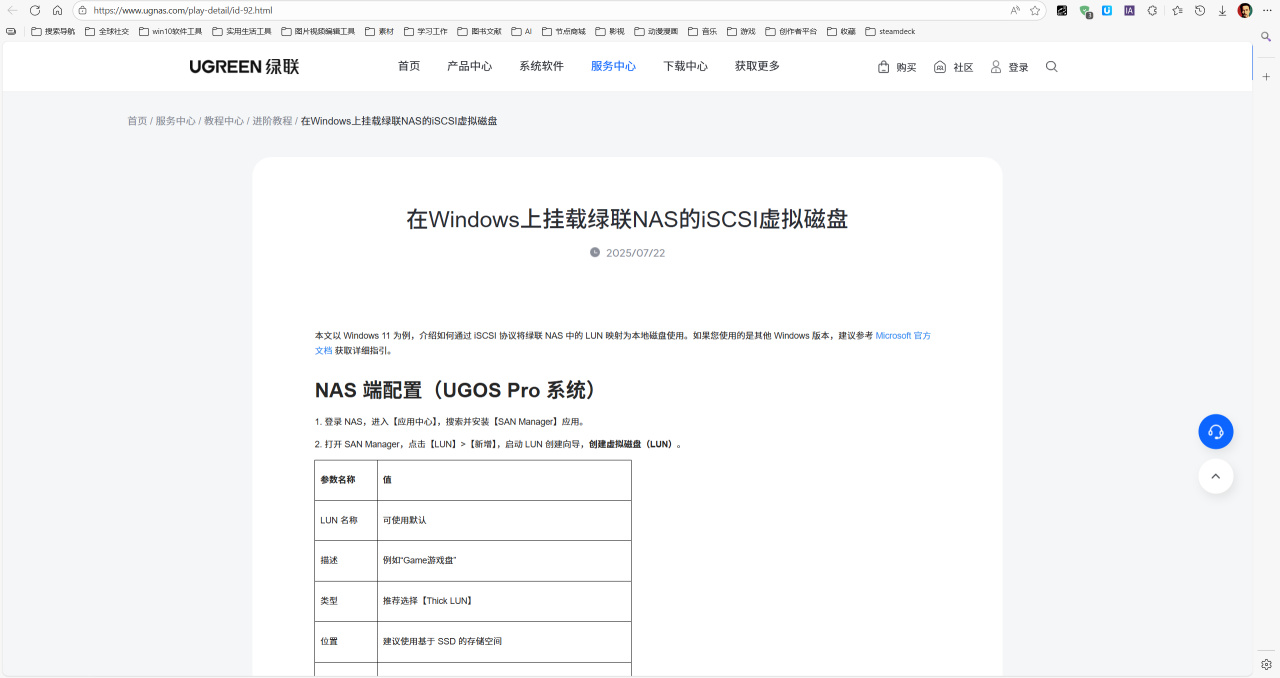Open the read aloud icon in address bar
The width and height of the screenshot is (1280, 678).
tap(1015, 10)
